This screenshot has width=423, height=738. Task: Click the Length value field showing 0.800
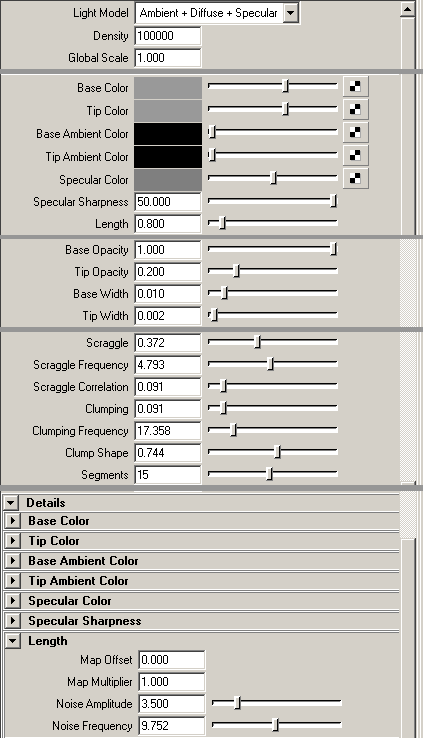[x=168, y=224]
